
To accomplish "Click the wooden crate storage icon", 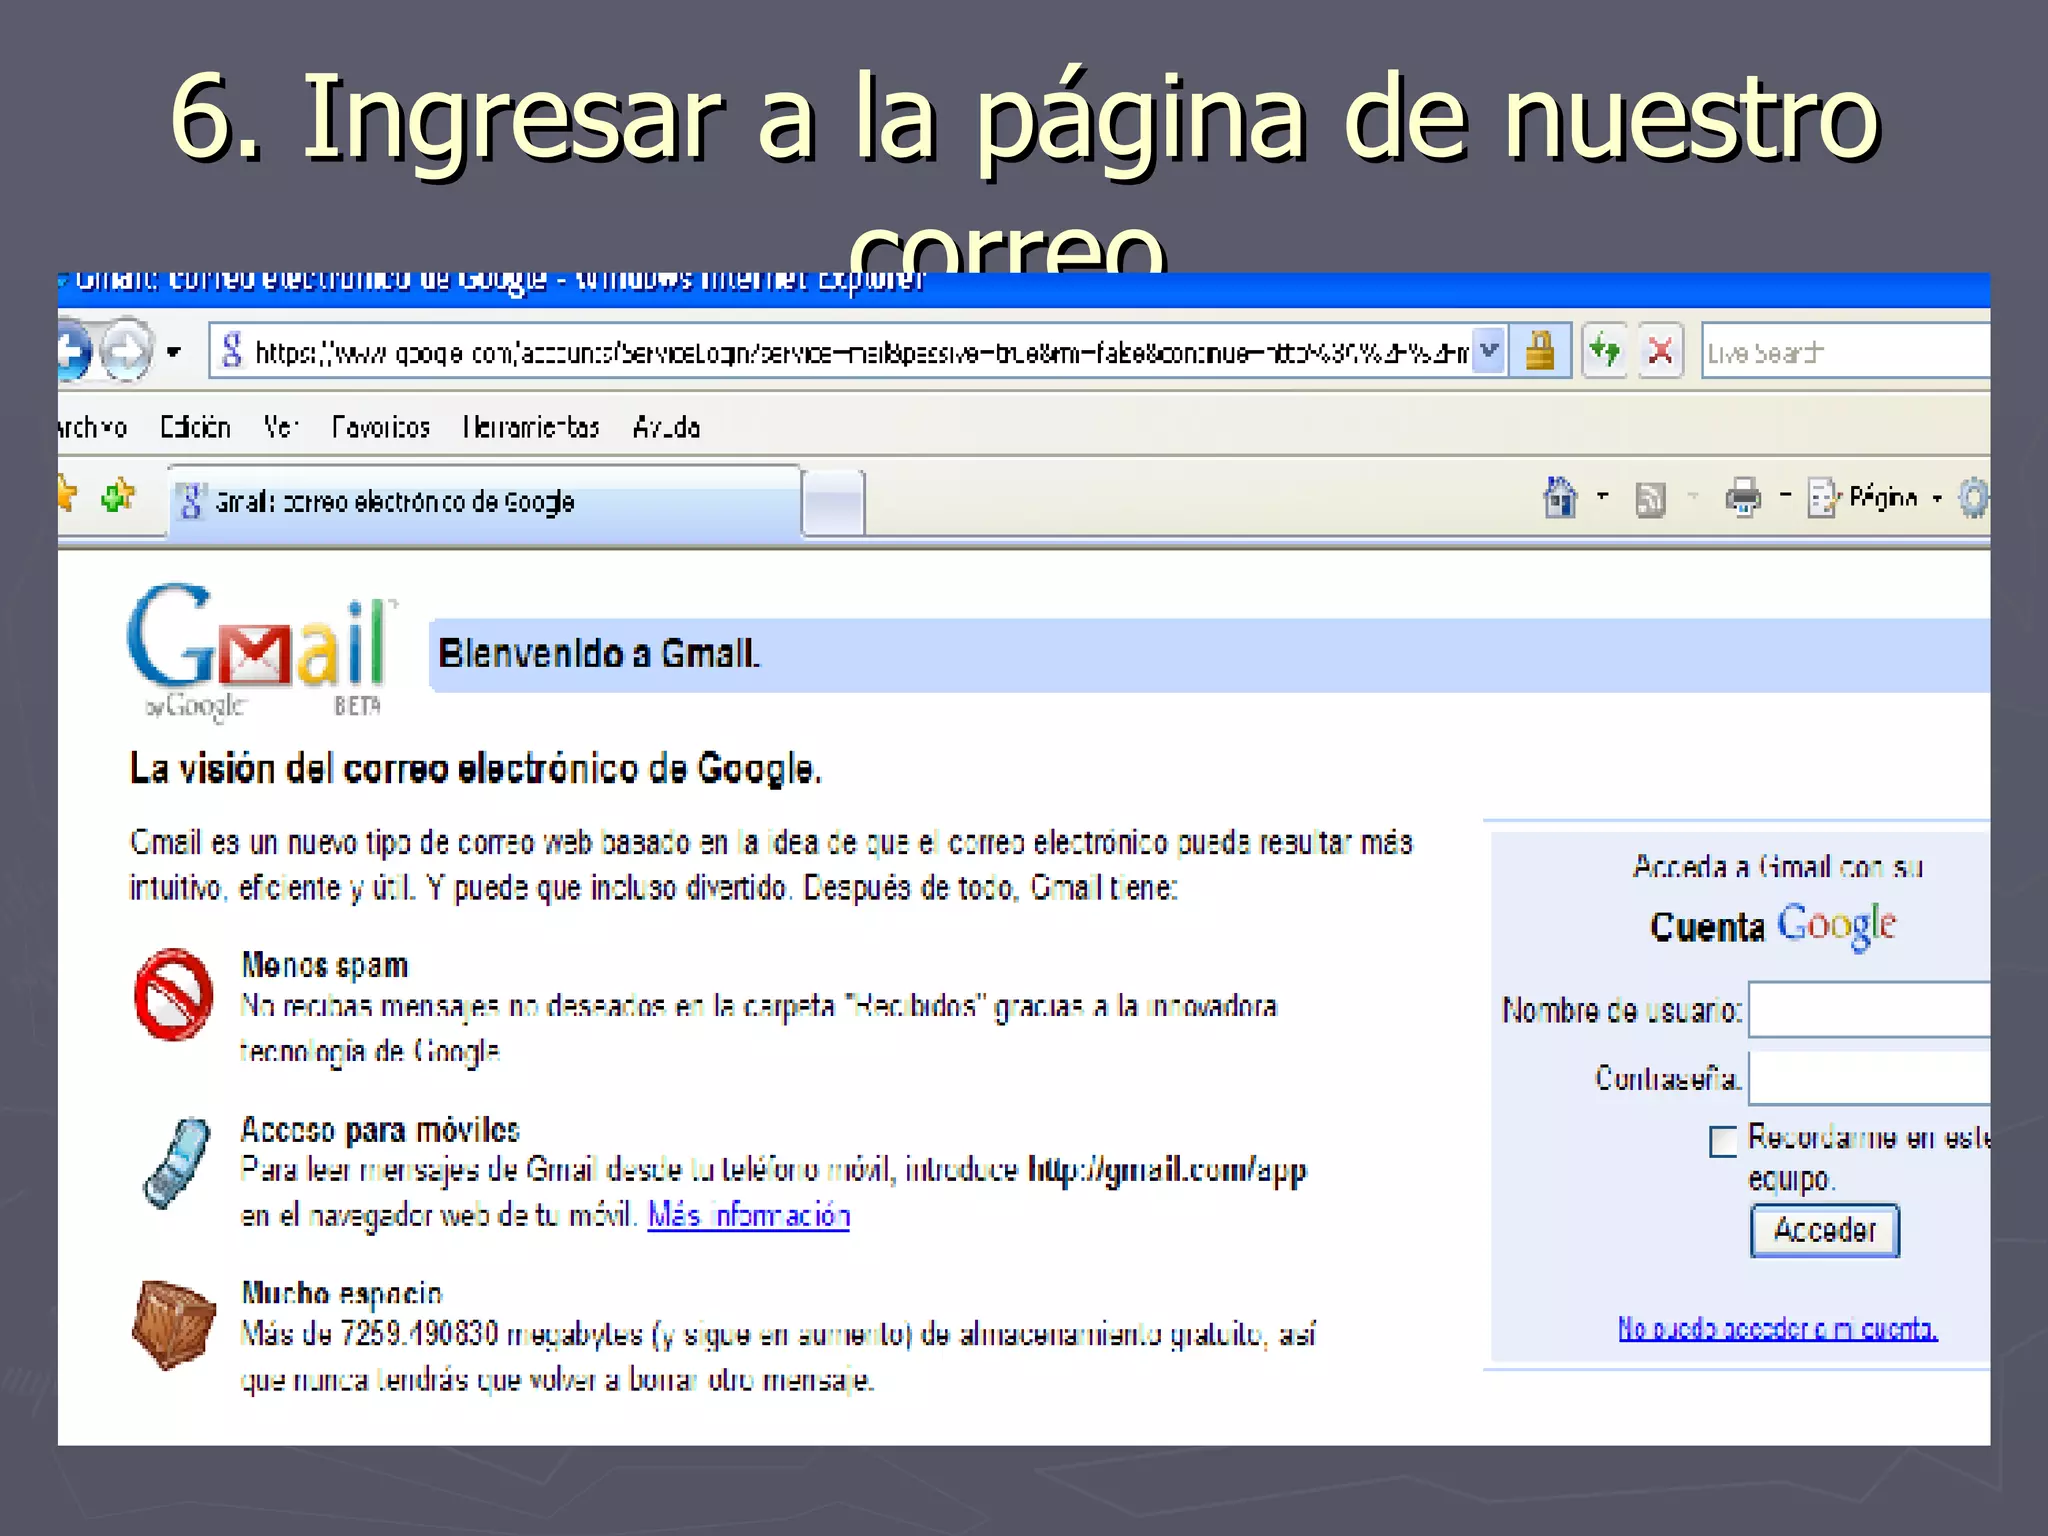I will pyautogui.click(x=174, y=1324).
